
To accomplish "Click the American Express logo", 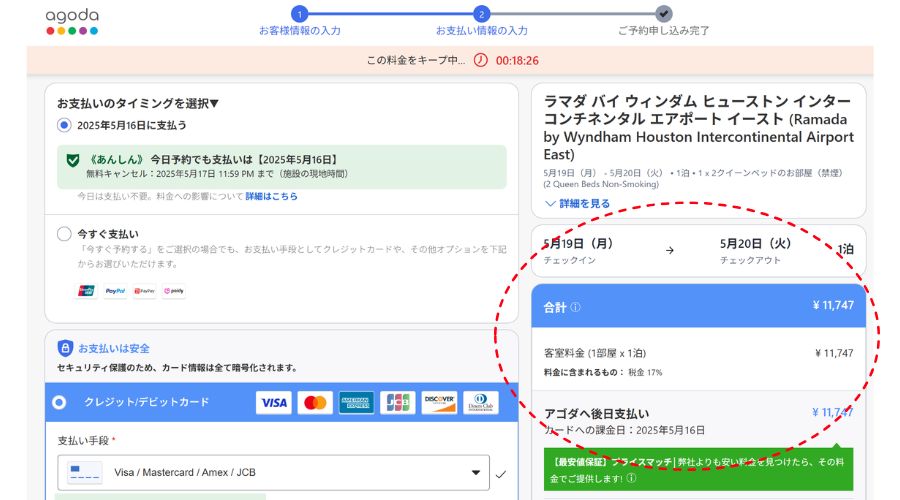I will point(356,403).
